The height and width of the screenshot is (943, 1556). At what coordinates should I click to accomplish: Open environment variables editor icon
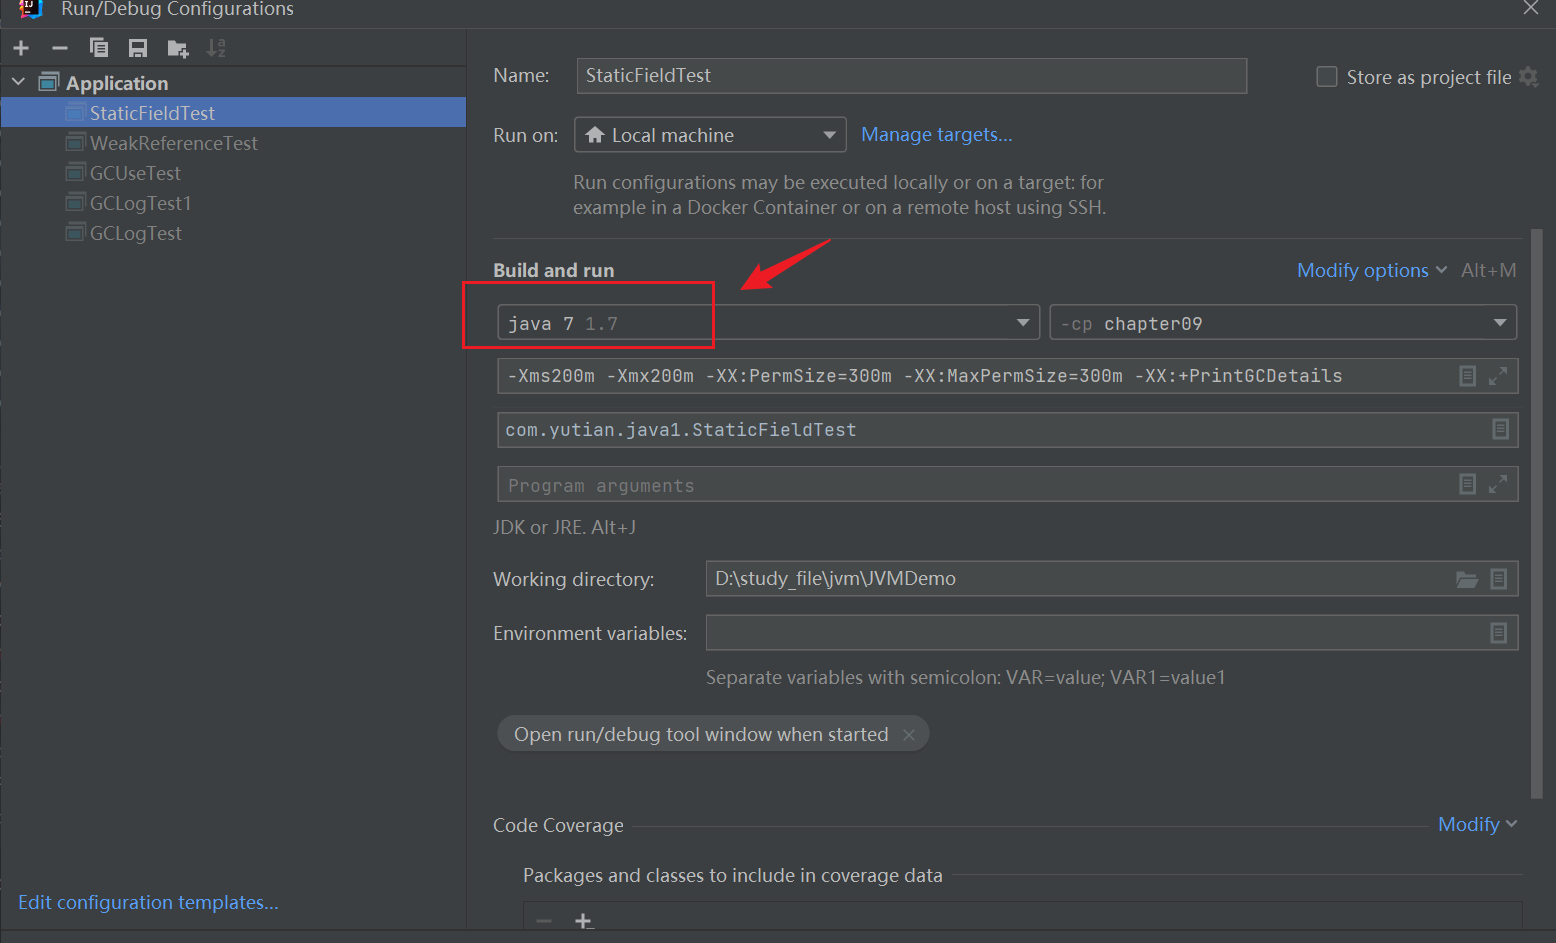tap(1498, 633)
